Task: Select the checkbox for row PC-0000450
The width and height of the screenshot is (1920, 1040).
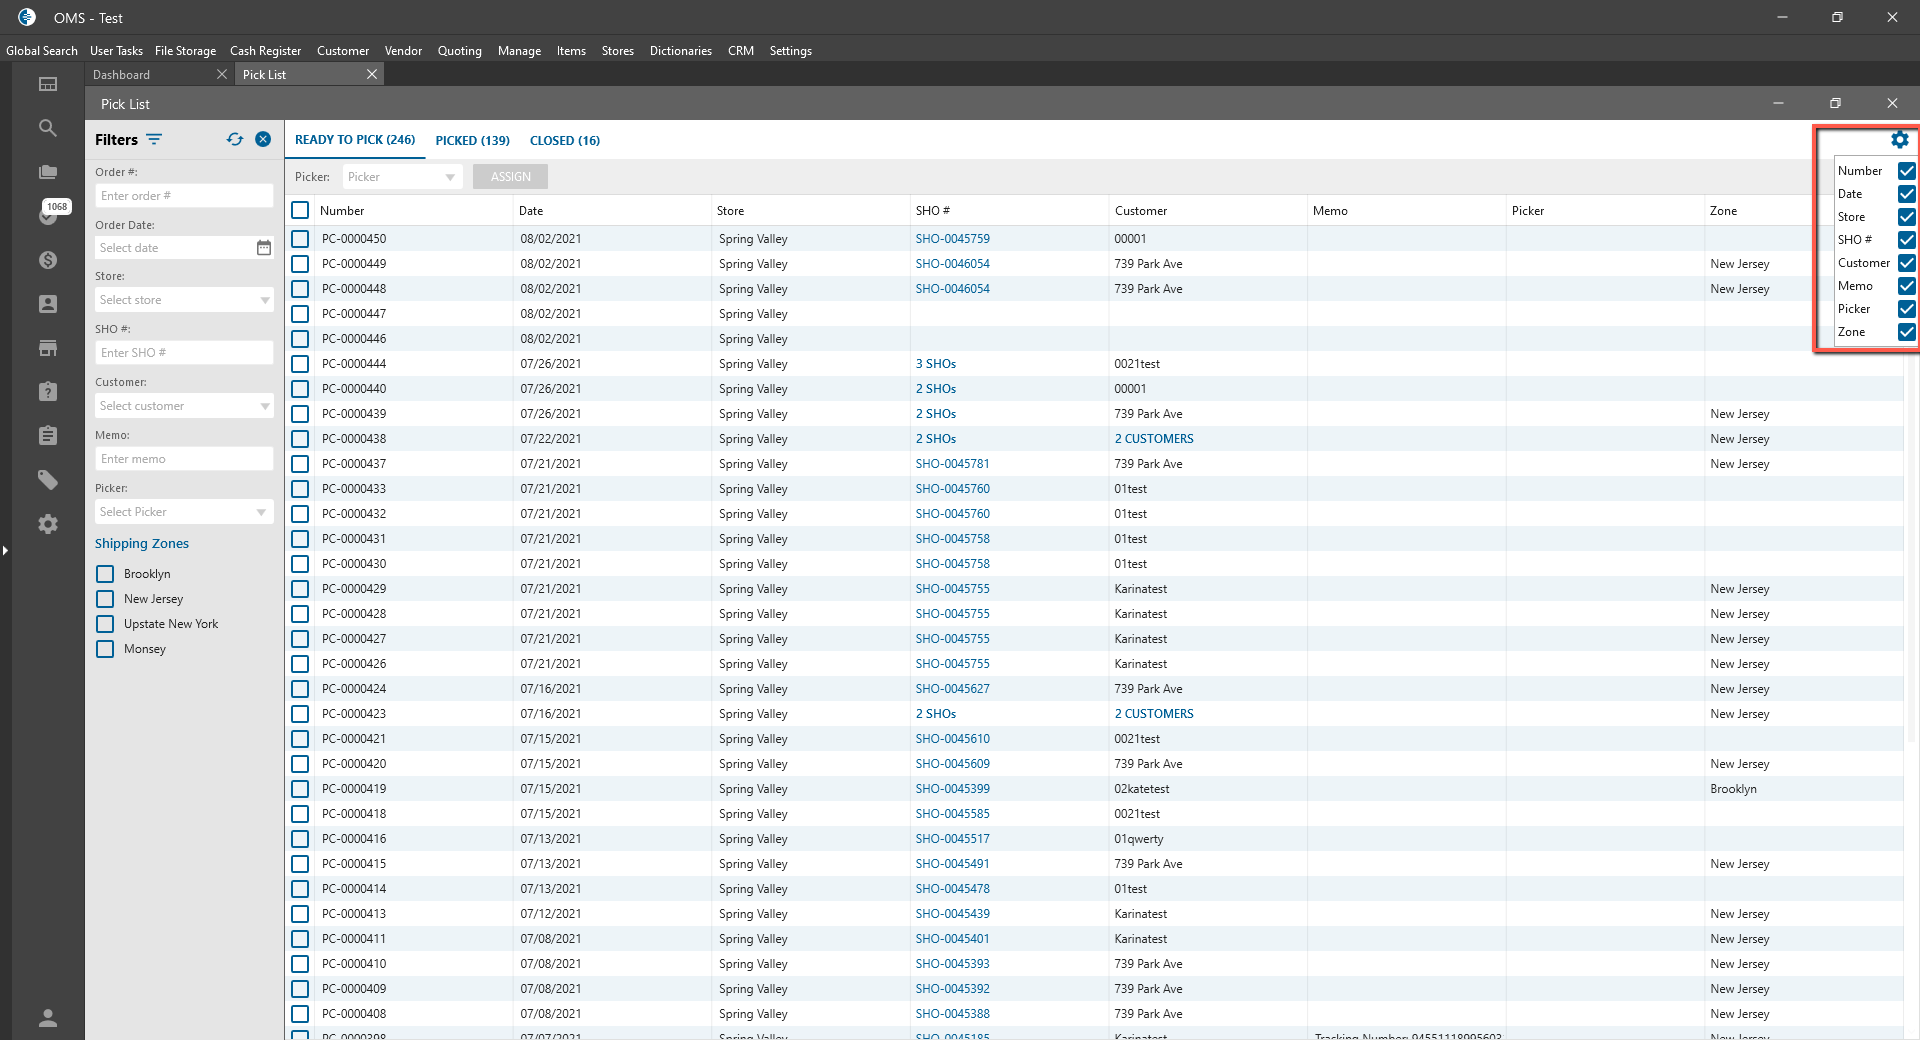Action: (300, 239)
